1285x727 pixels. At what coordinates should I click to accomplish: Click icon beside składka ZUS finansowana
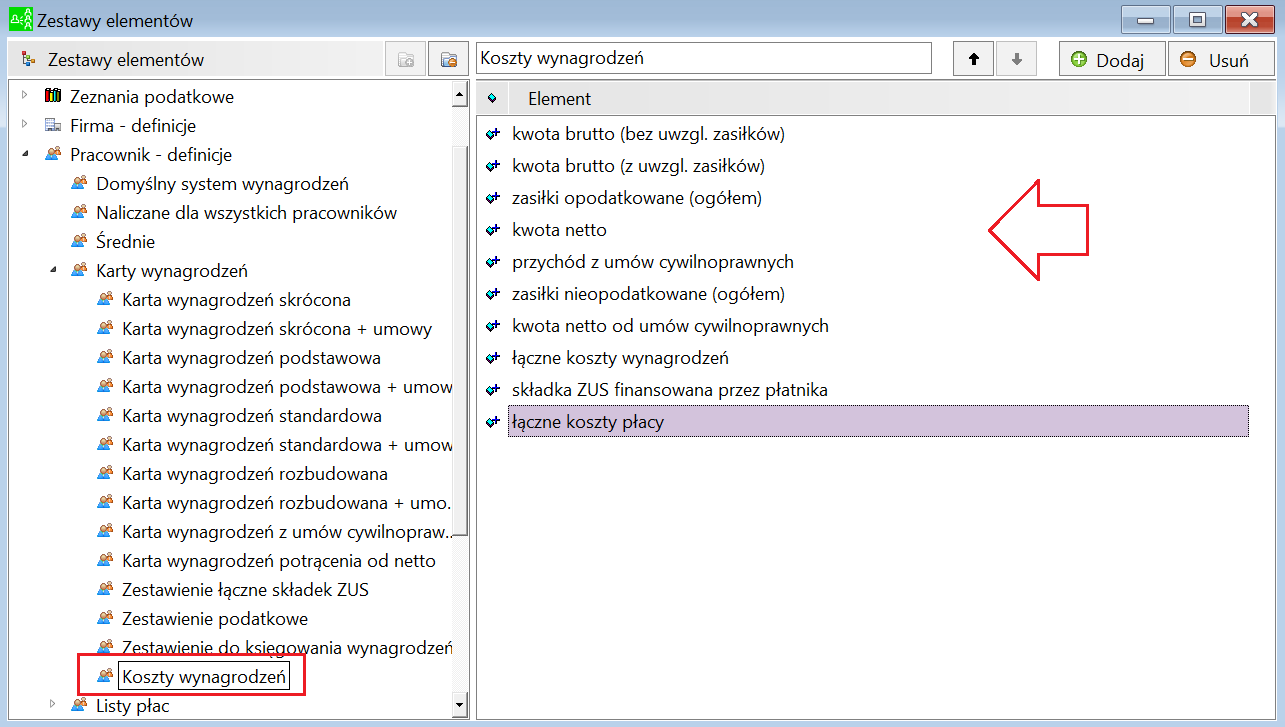click(491, 389)
